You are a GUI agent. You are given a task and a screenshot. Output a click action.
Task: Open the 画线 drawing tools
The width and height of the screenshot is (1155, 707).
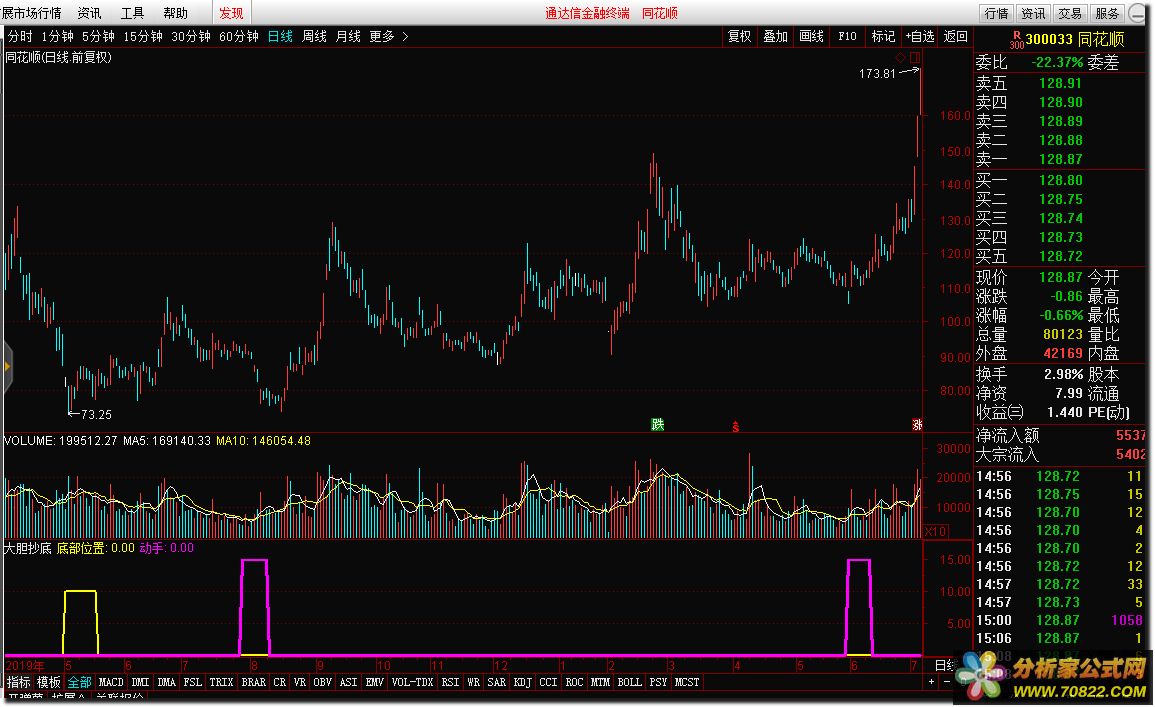click(812, 36)
